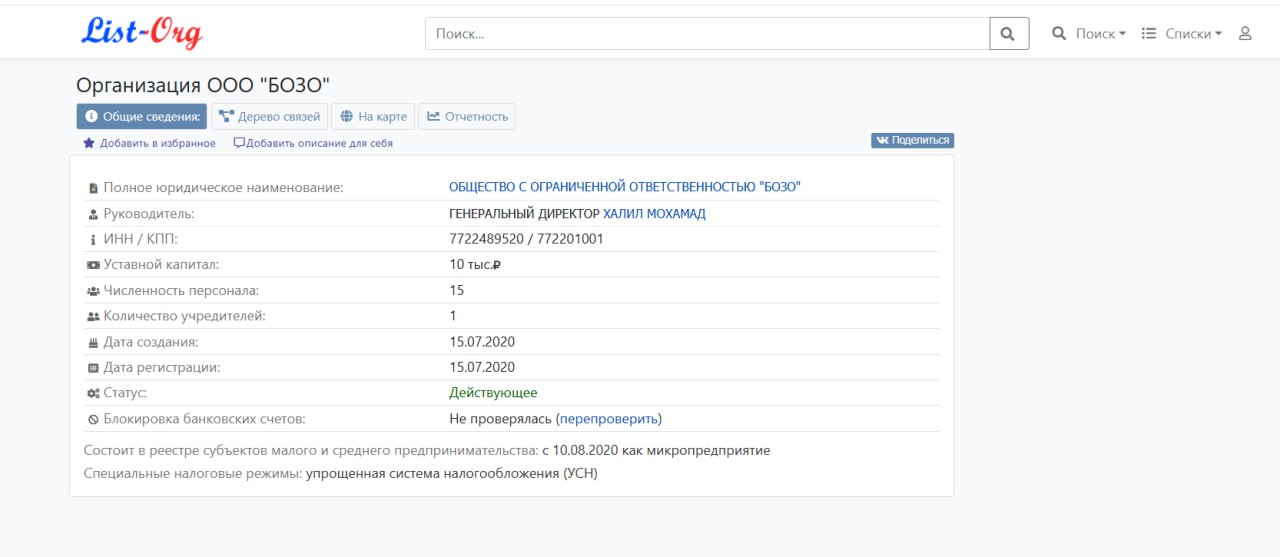Screen dimensions: 1280x557
Task: Switch to the Дерево связей tab
Action: [269, 116]
